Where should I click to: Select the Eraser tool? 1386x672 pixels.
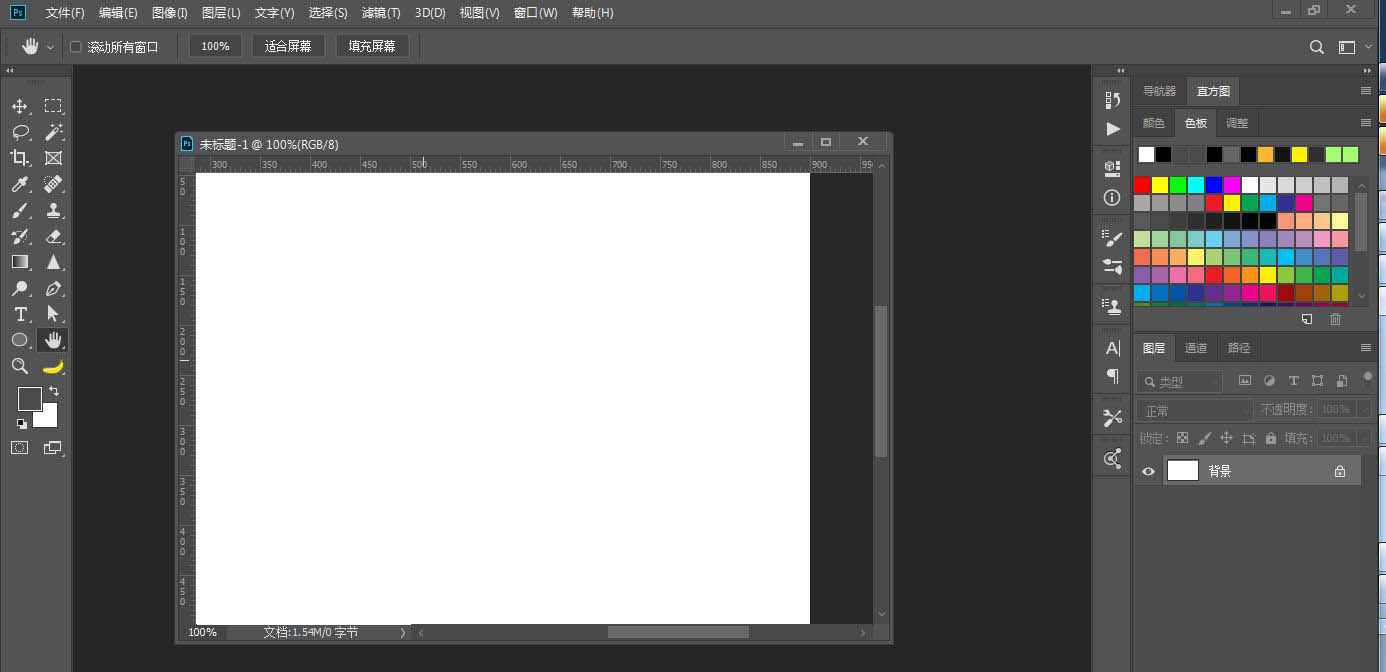pyautogui.click(x=53, y=236)
